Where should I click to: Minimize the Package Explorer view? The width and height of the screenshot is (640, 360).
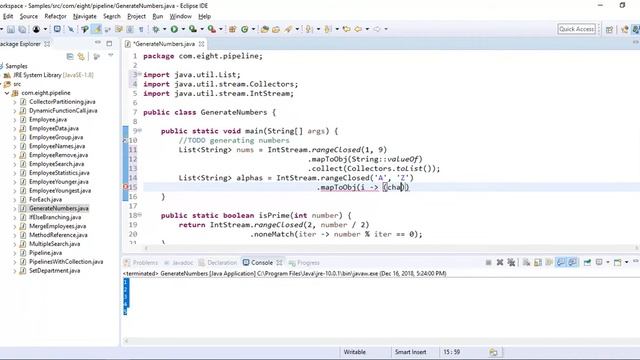[x=98, y=43]
